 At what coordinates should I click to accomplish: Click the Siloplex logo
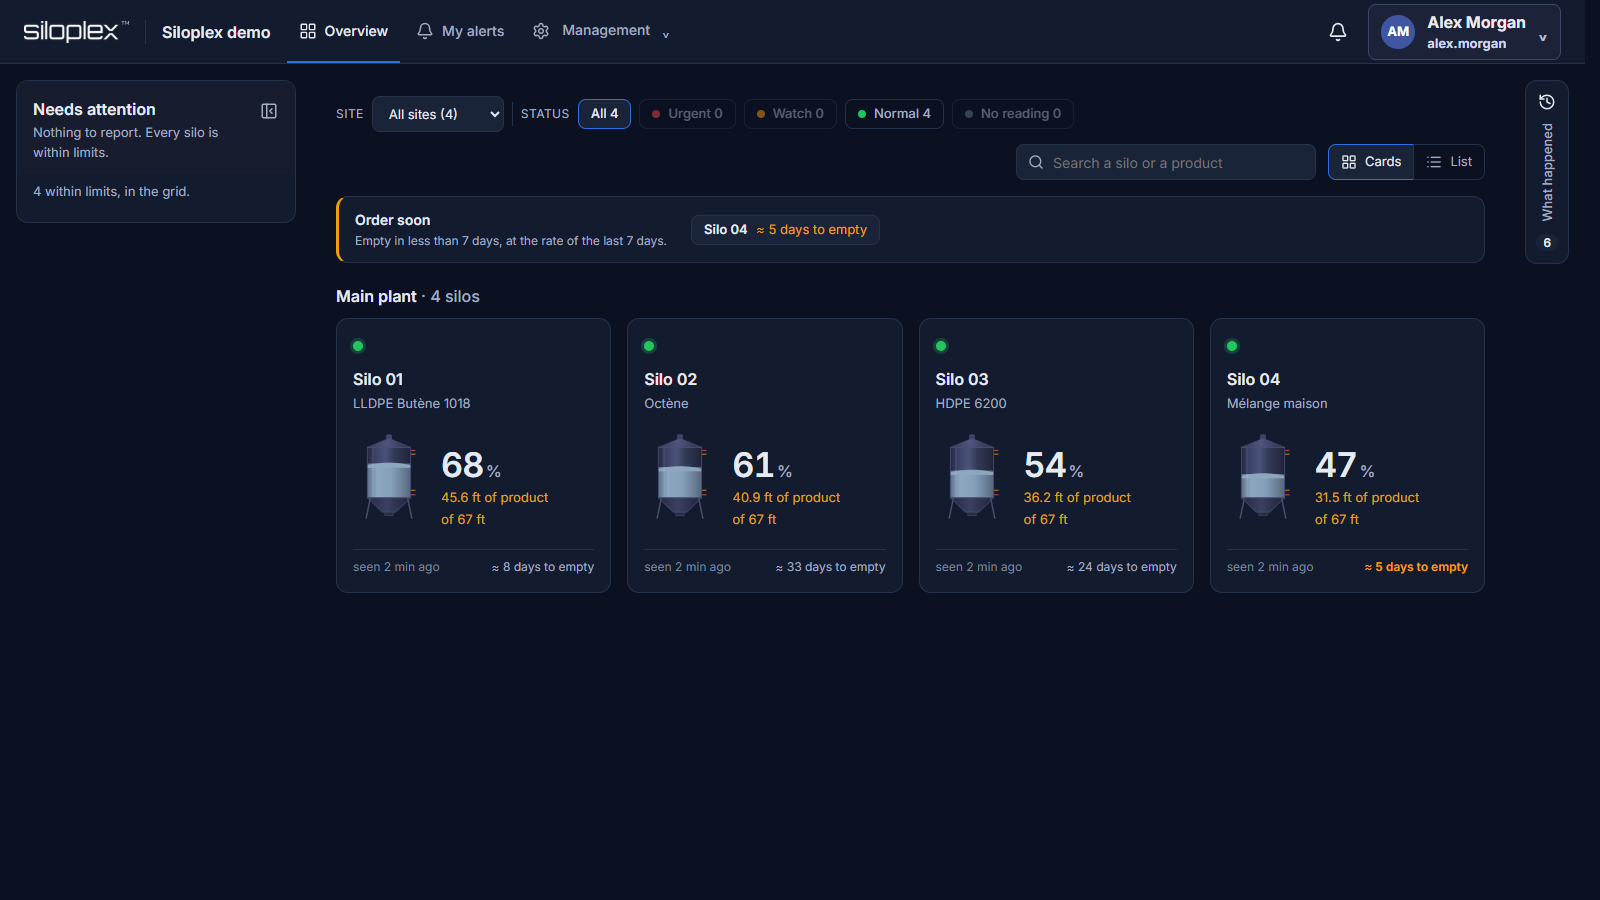(x=75, y=31)
